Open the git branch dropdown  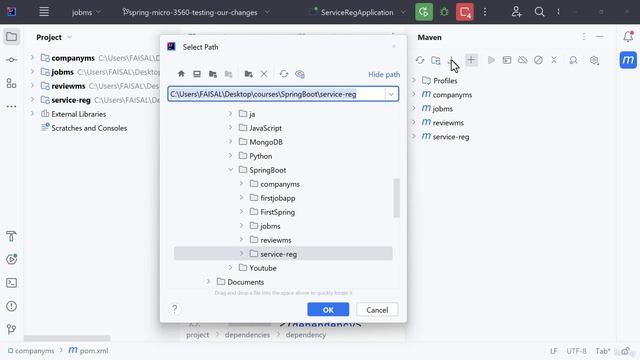(x=196, y=12)
